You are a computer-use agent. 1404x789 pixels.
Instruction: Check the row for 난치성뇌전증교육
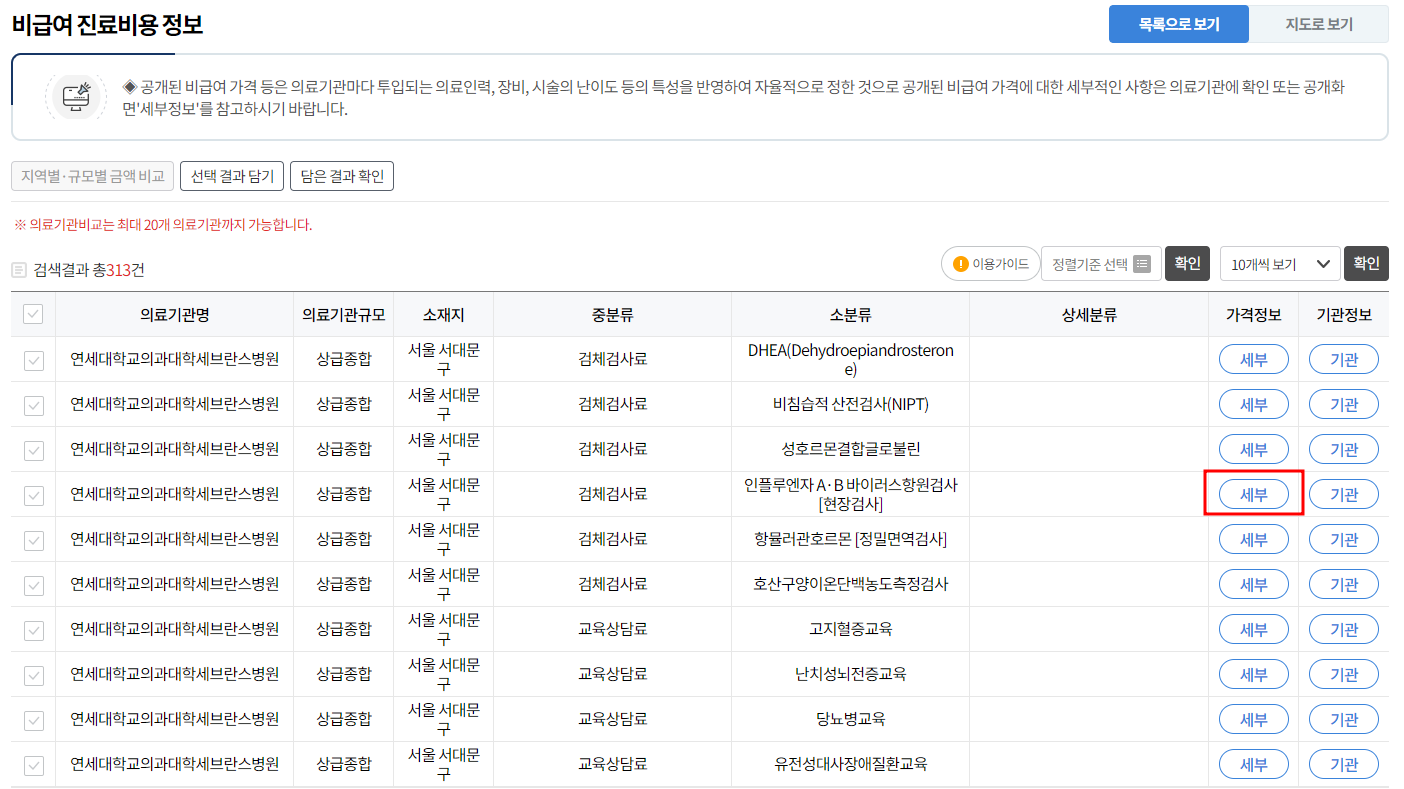point(34,675)
